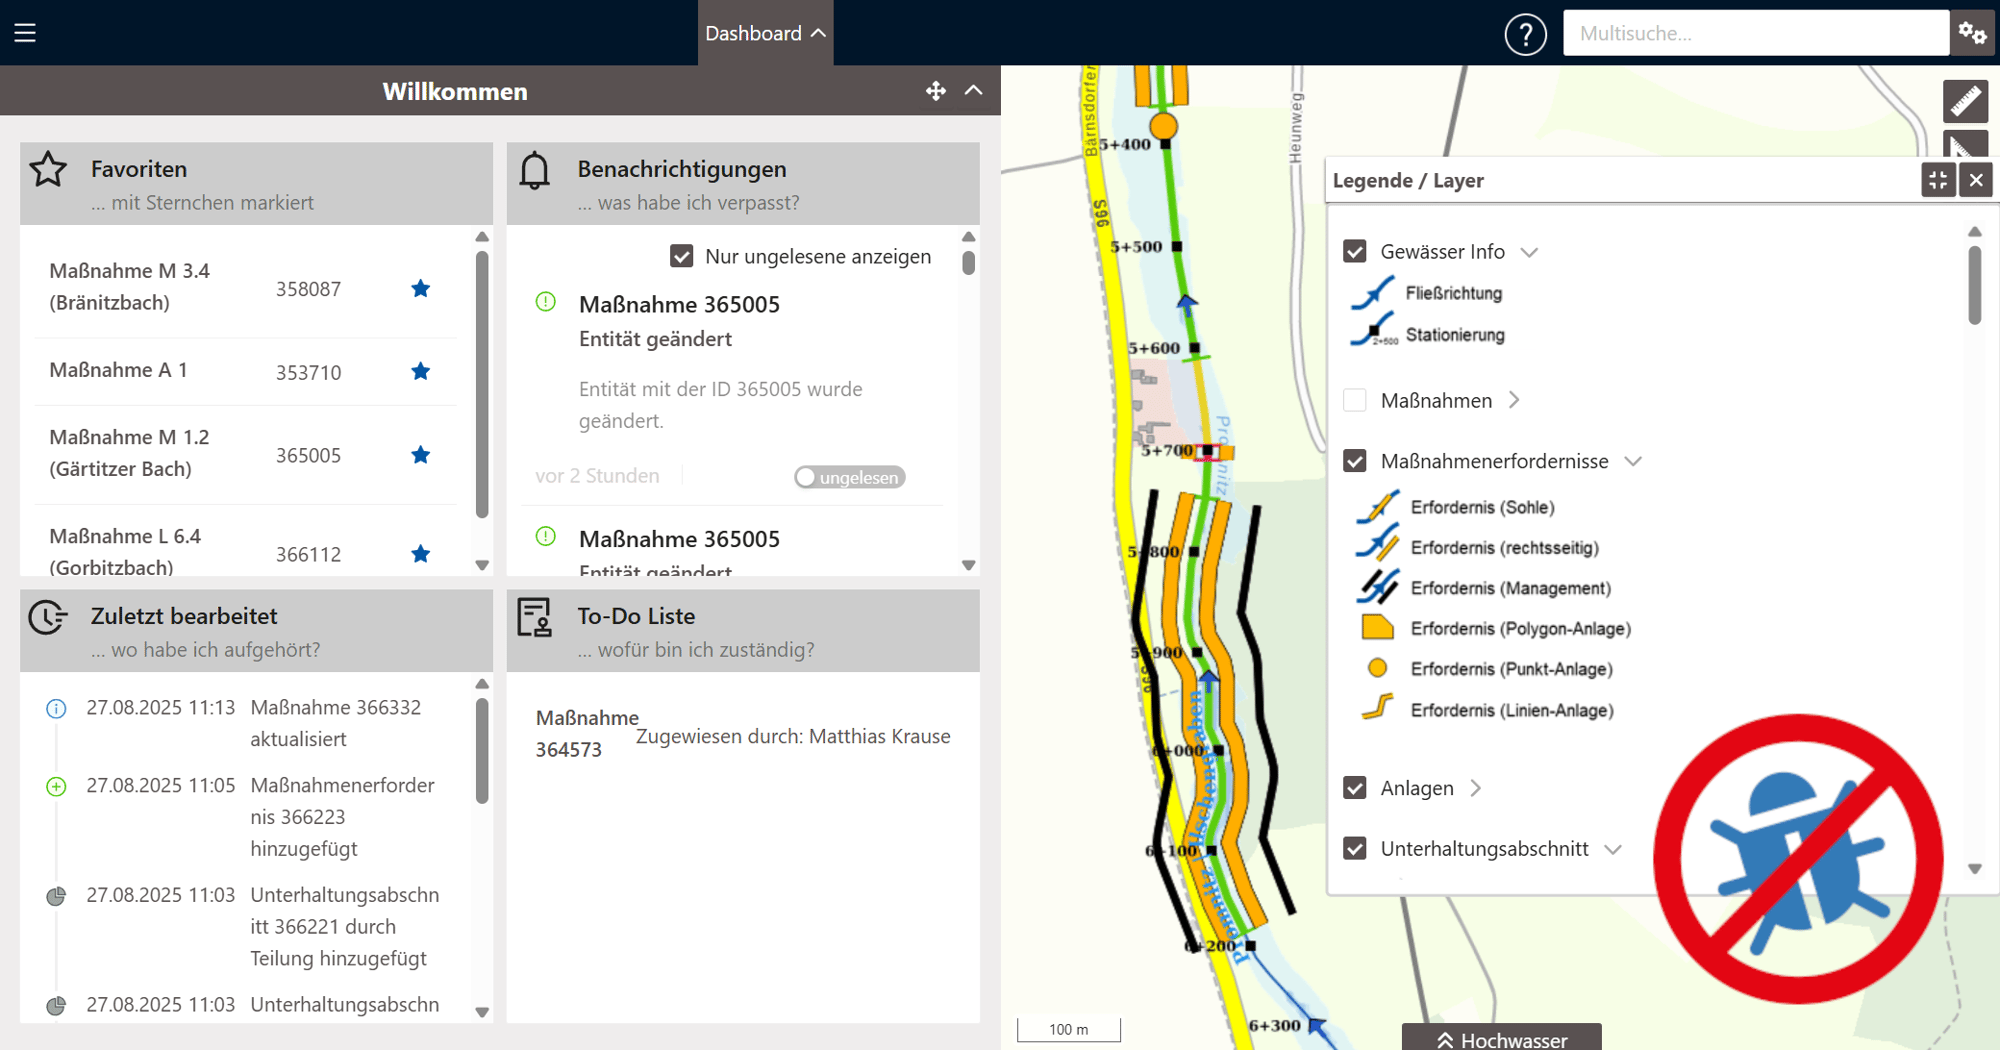Toggle the Dashboard dropdown tab
This screenshot has width=2000, height=1050.
pos(765,33)
